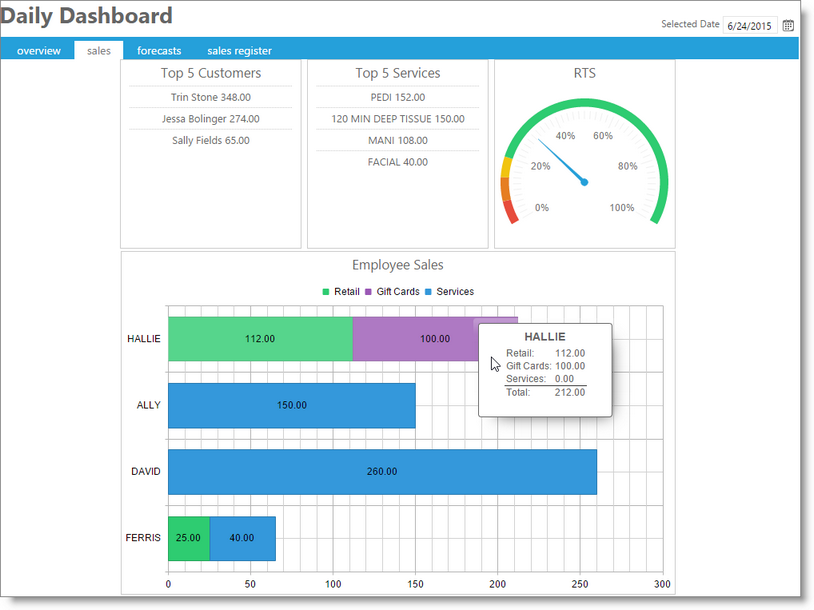
Task: Click the Top 5 Services heading
Action: [398, 73]
